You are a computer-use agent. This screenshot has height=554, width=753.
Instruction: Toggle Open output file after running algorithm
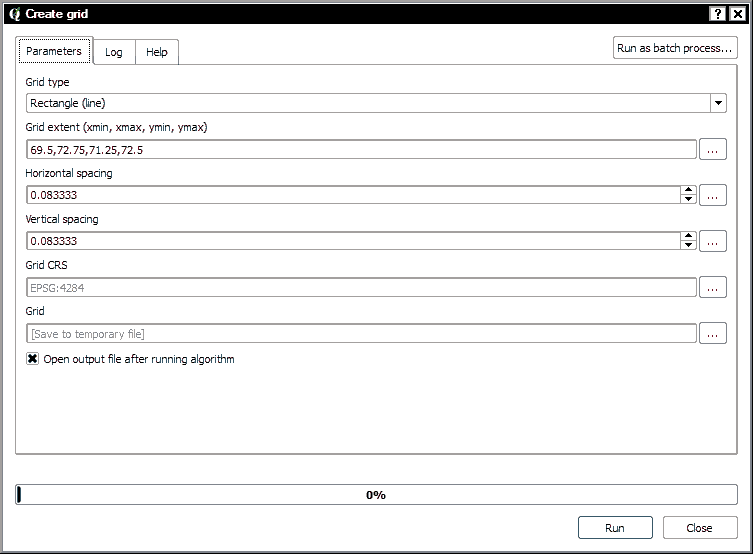tap(33, 359)
